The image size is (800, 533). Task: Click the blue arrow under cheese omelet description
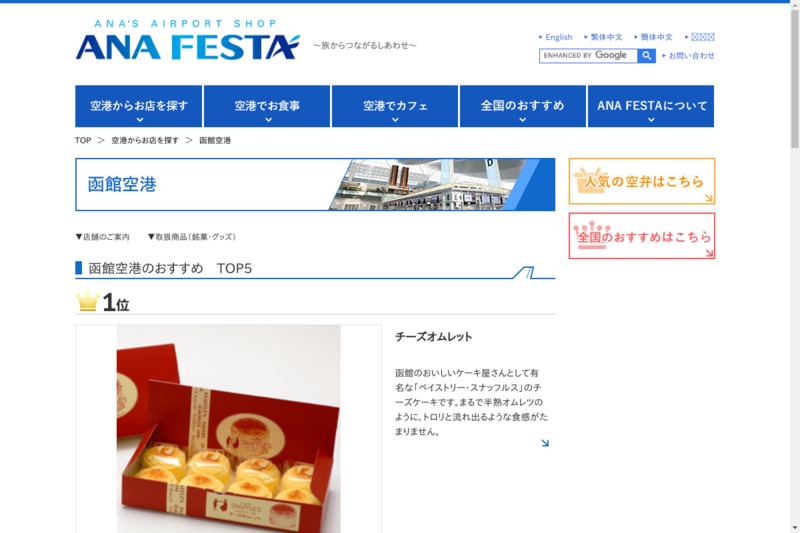coord(545,443)
